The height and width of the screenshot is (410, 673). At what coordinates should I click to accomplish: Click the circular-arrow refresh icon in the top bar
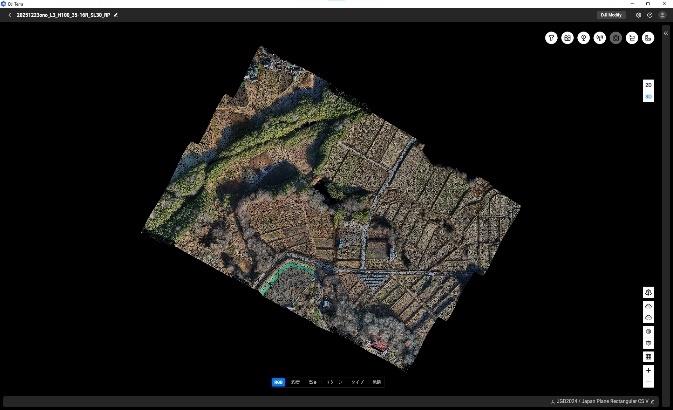point(650,15)
